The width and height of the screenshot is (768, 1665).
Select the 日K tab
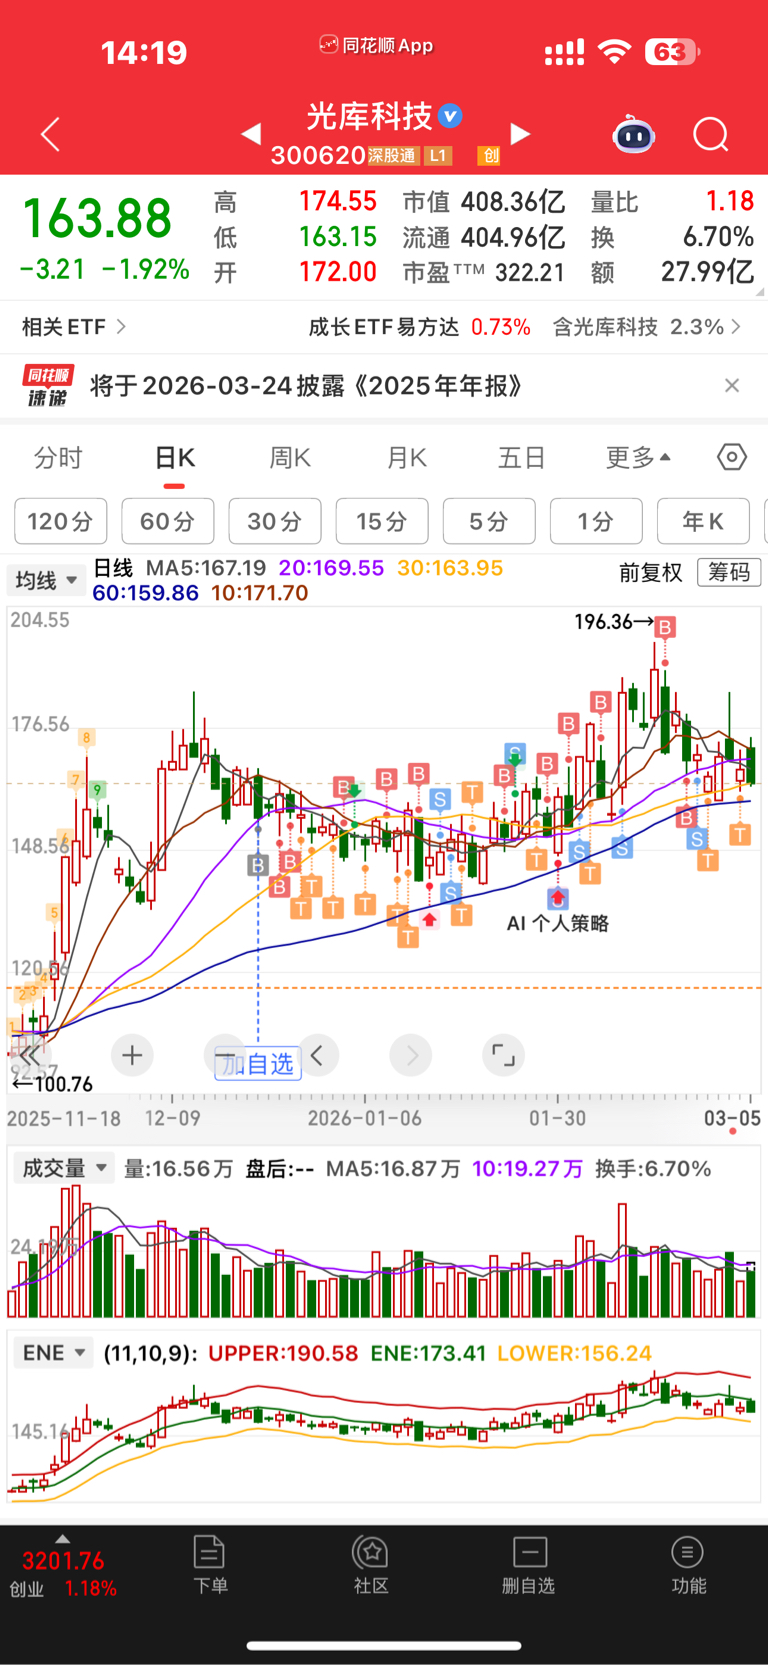(x=174, y=458)
